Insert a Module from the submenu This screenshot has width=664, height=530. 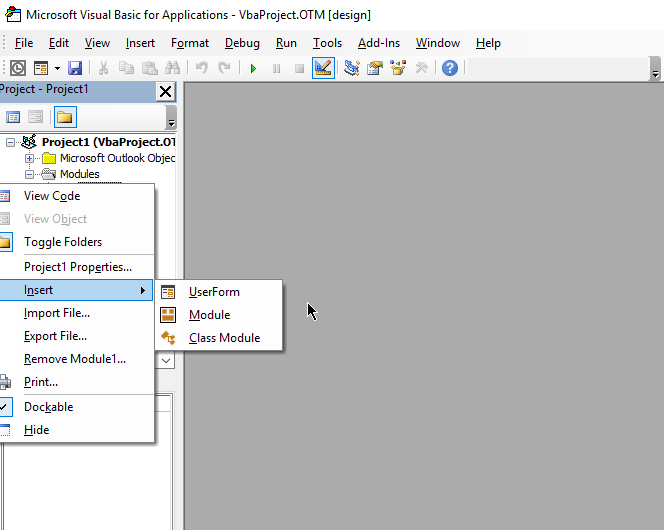pos(219,315)
